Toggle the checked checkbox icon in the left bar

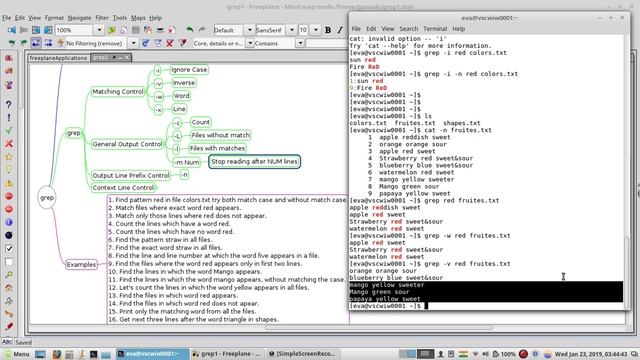tap(9, 249)
